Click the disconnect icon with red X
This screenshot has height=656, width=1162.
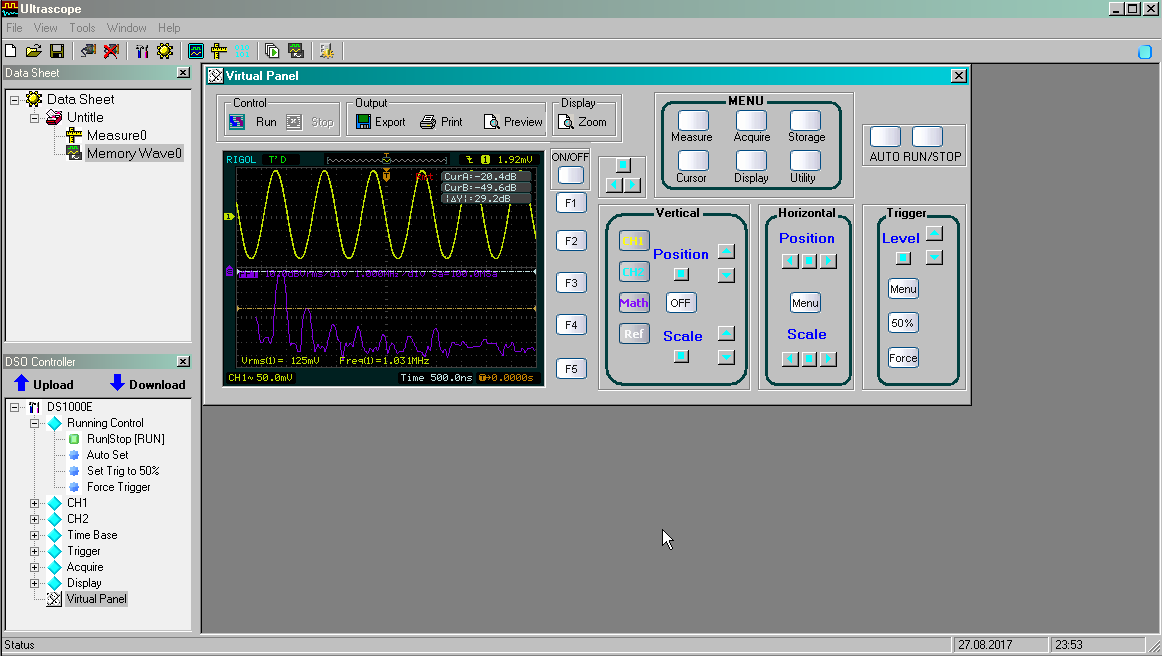click(x=111, y=51)
